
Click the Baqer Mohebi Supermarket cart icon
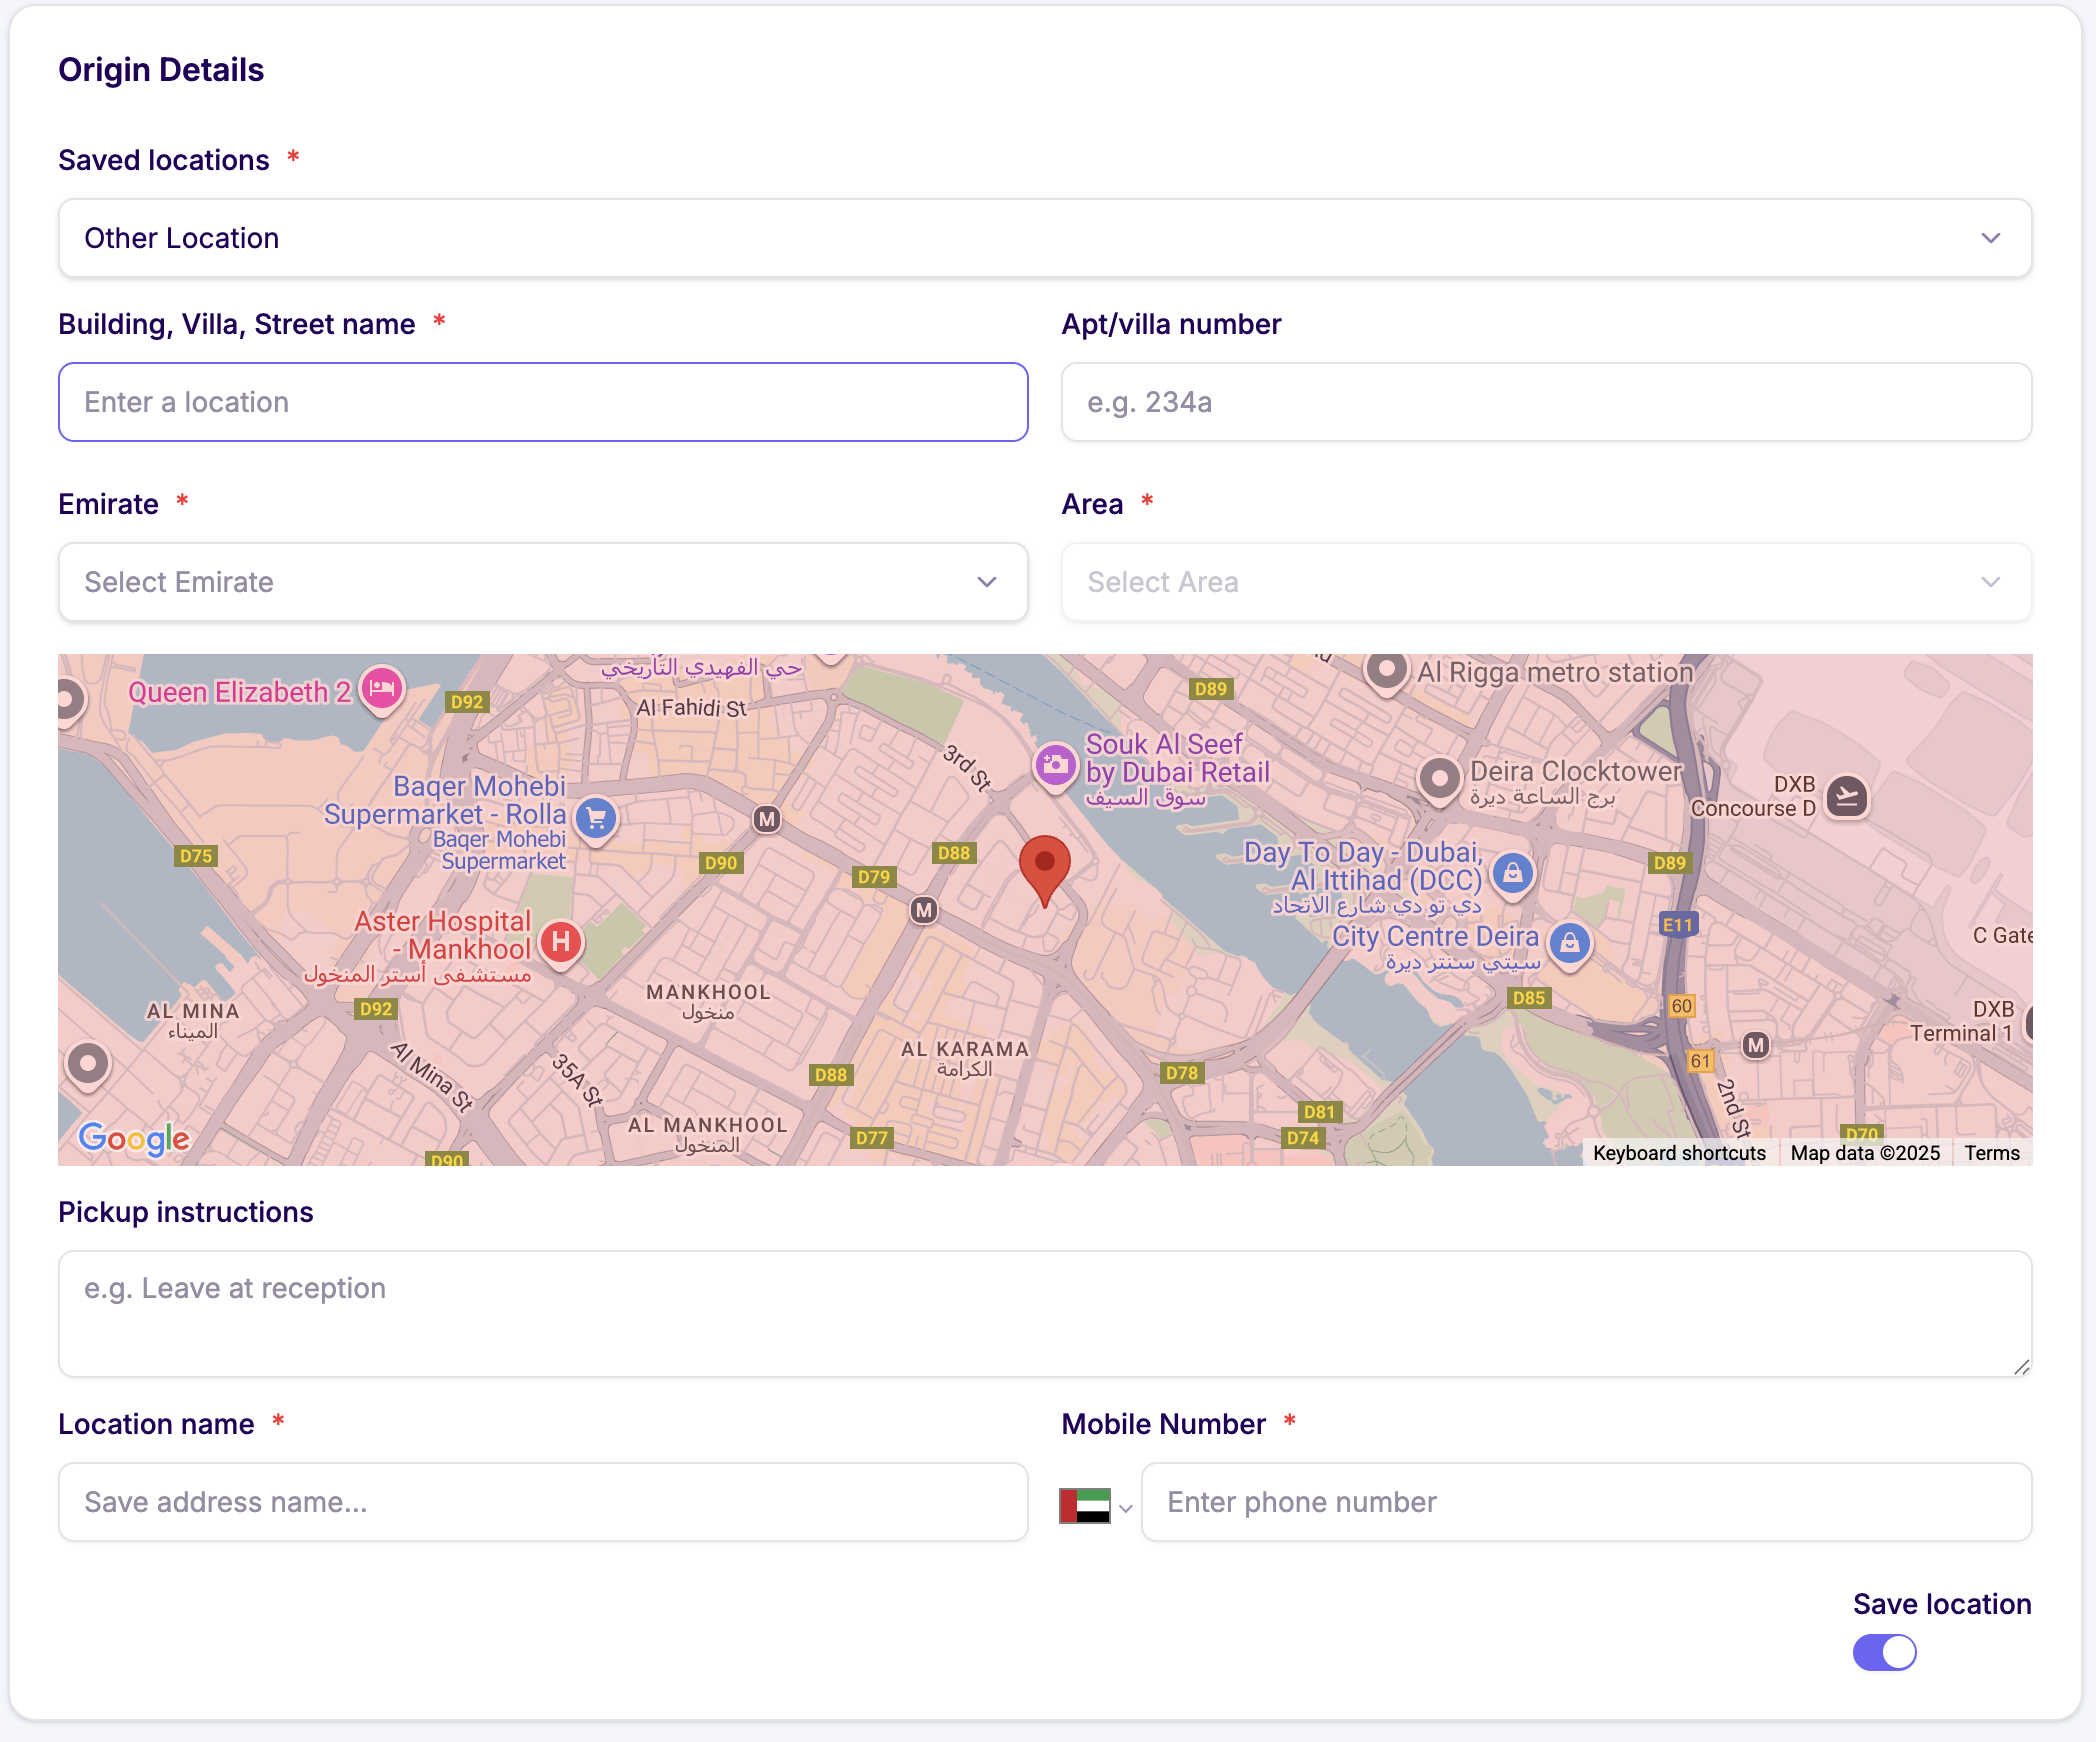[596, 819]
